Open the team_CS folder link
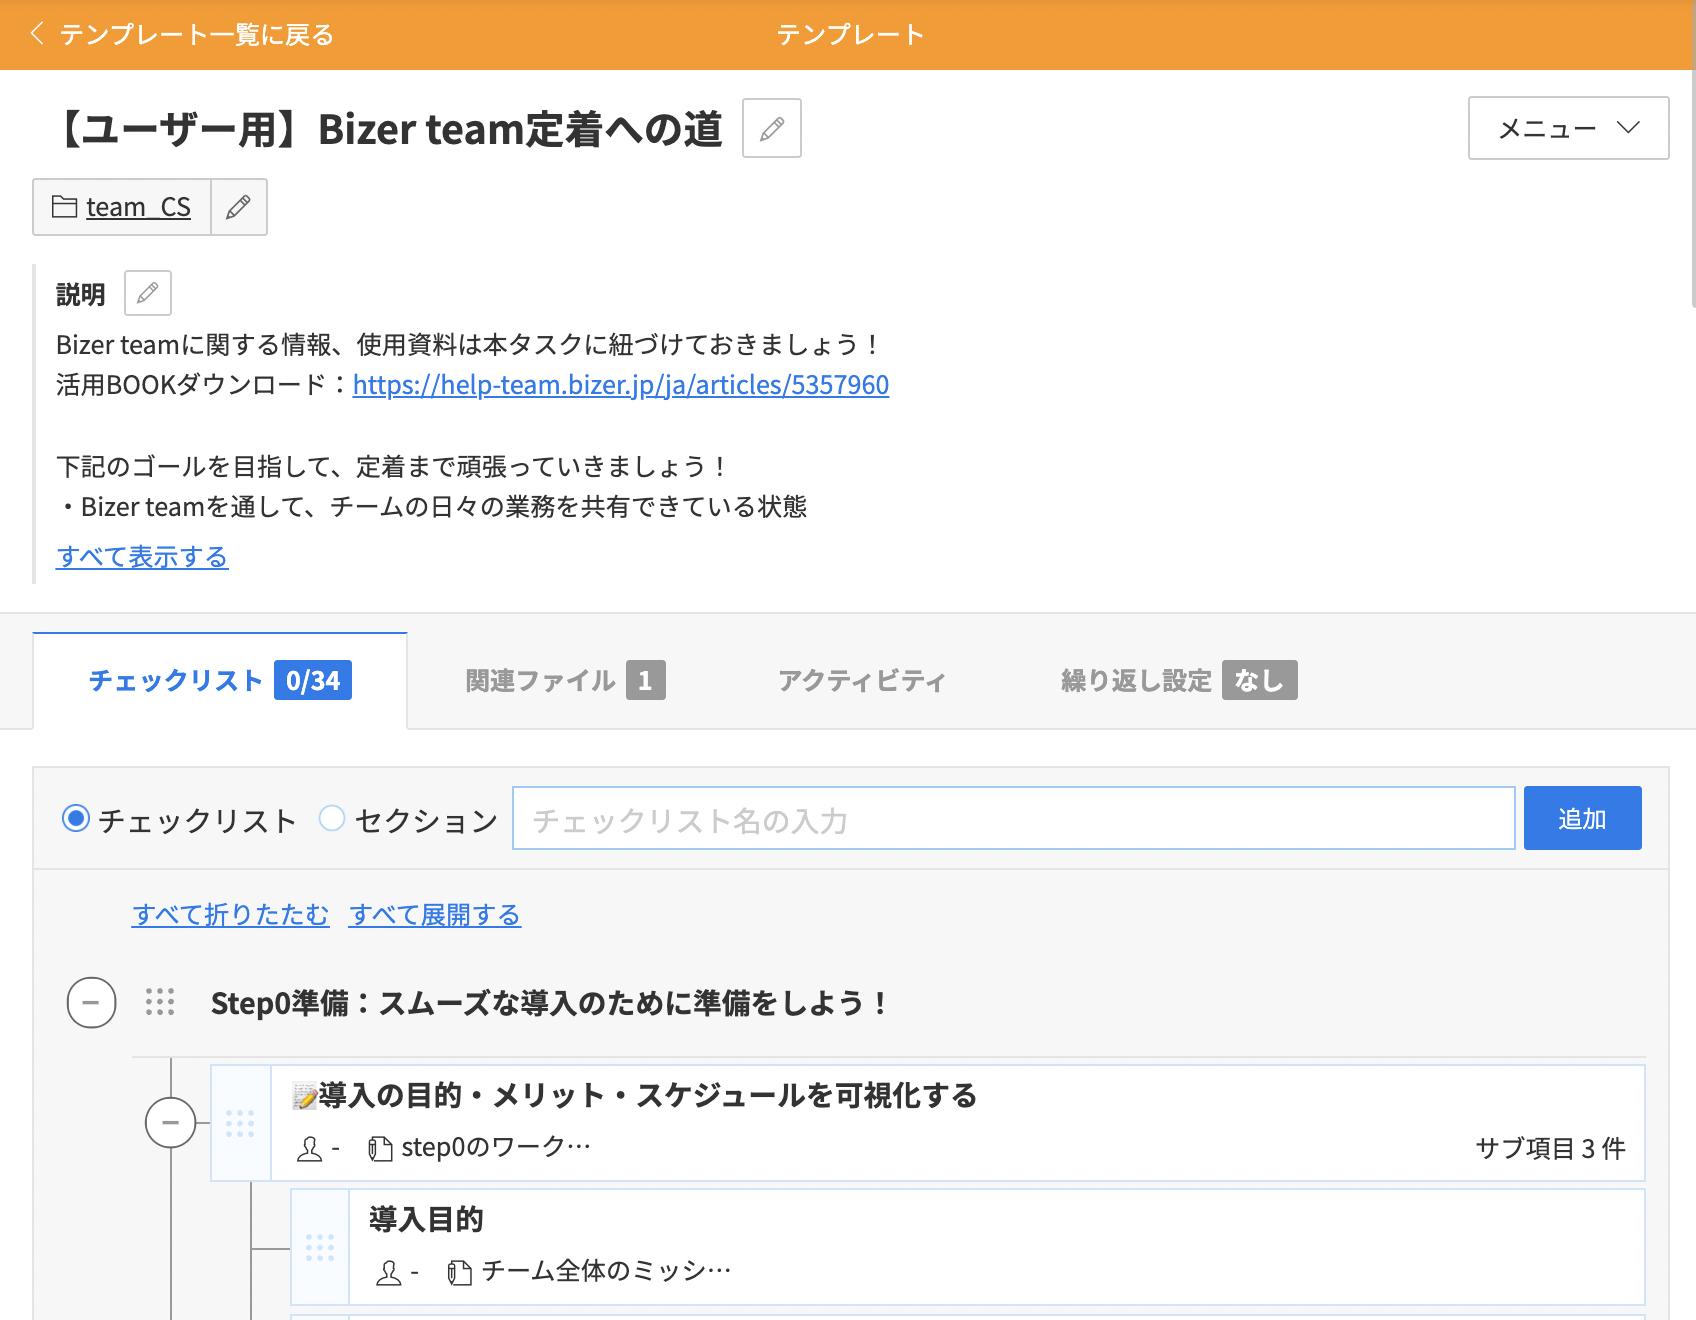The height and width of the screenshot is (1320, 1696). click(x=138, y=207)
